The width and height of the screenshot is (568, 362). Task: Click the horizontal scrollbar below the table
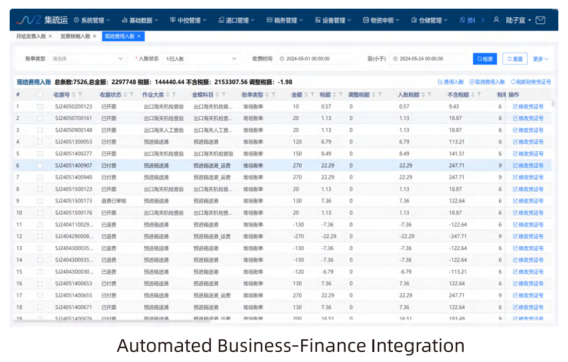pyautogui.click(x=112, y=321)
